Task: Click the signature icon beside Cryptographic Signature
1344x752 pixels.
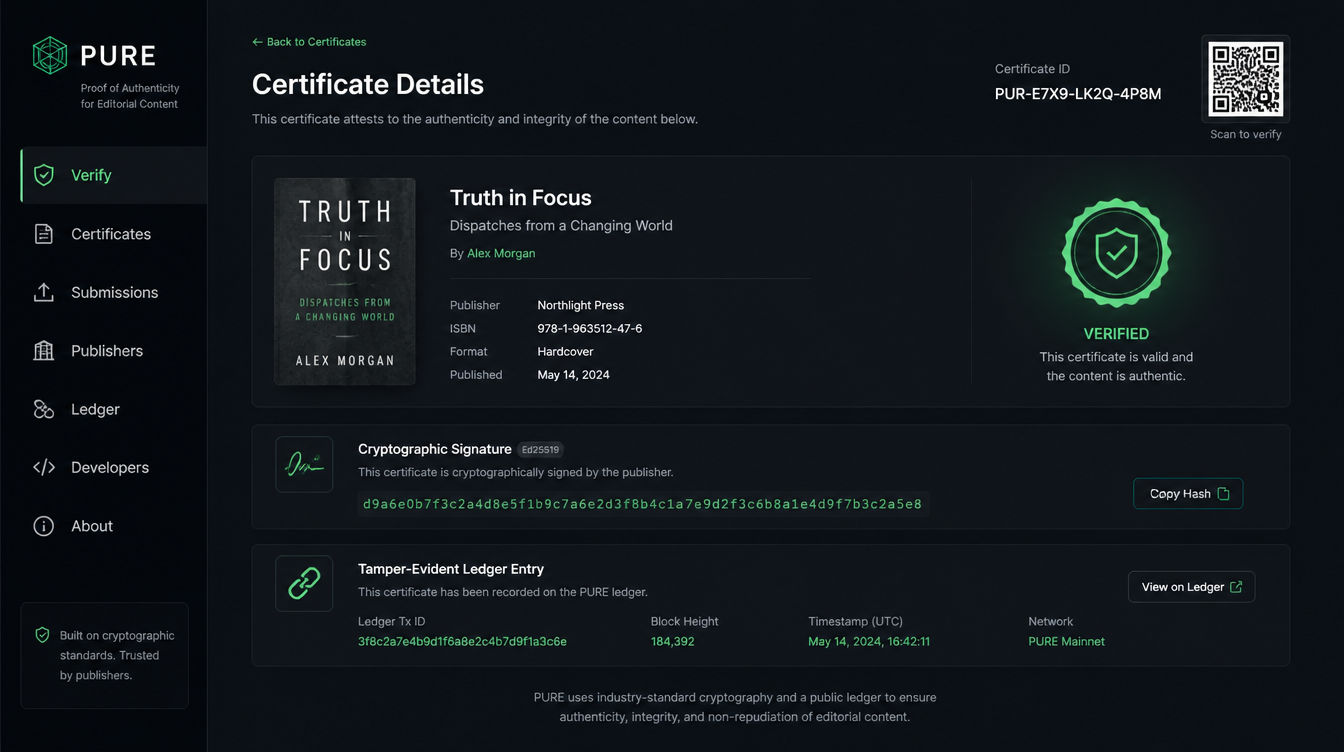Action: click(x=304, y=464)
